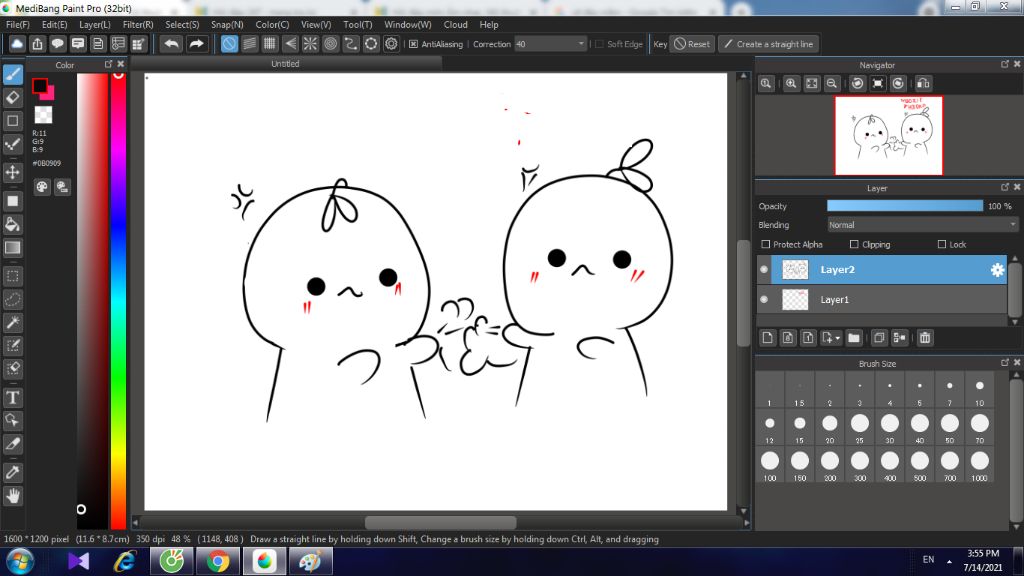Open add layer dropdown arrow

837,338
